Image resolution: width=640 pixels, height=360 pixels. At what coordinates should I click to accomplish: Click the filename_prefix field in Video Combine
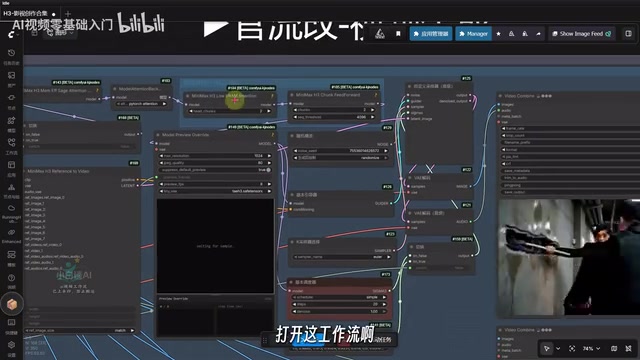(570, 142)
